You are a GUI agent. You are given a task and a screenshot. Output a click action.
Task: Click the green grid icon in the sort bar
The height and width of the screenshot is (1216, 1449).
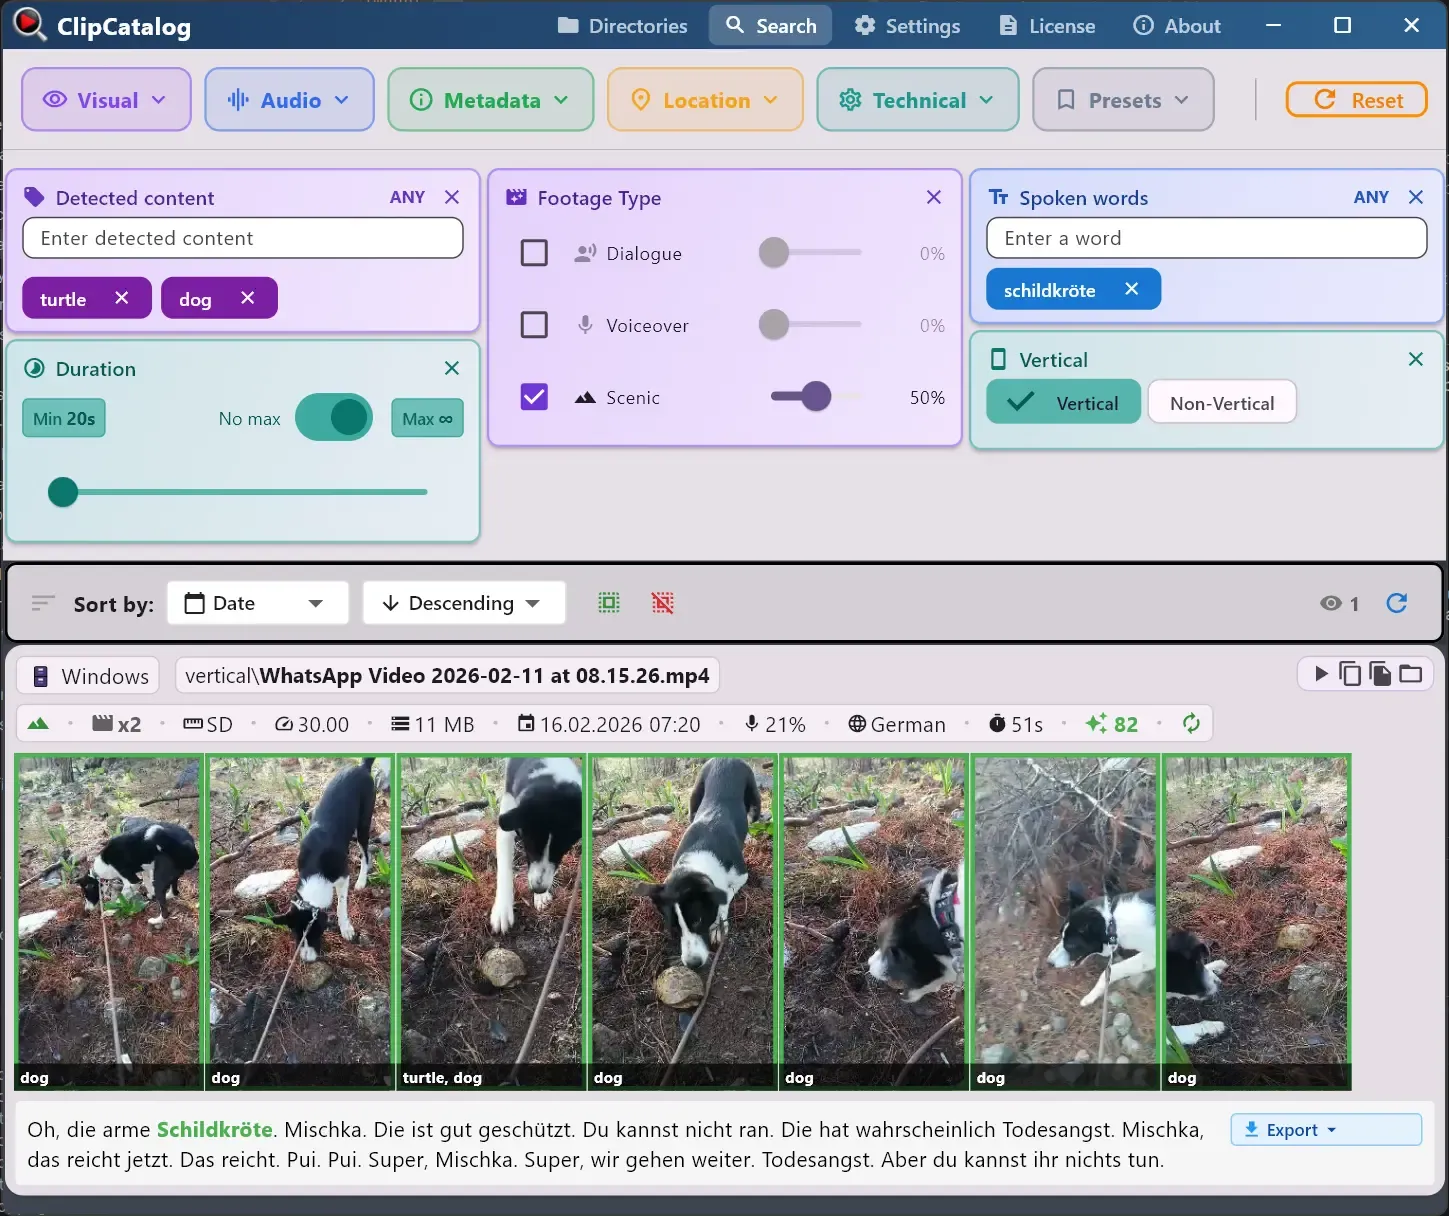608,603
